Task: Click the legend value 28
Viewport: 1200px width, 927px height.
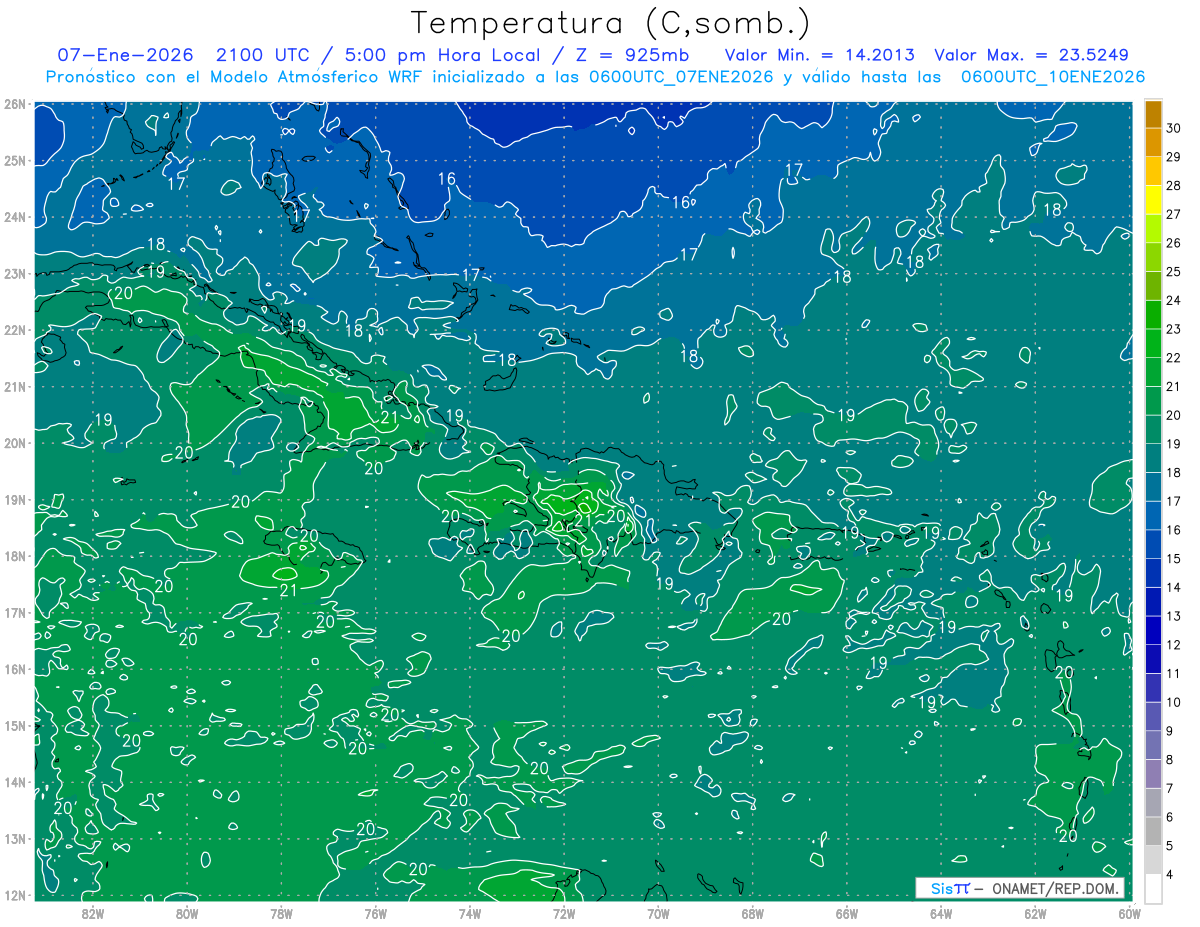Action: [x=1174, y=185]
